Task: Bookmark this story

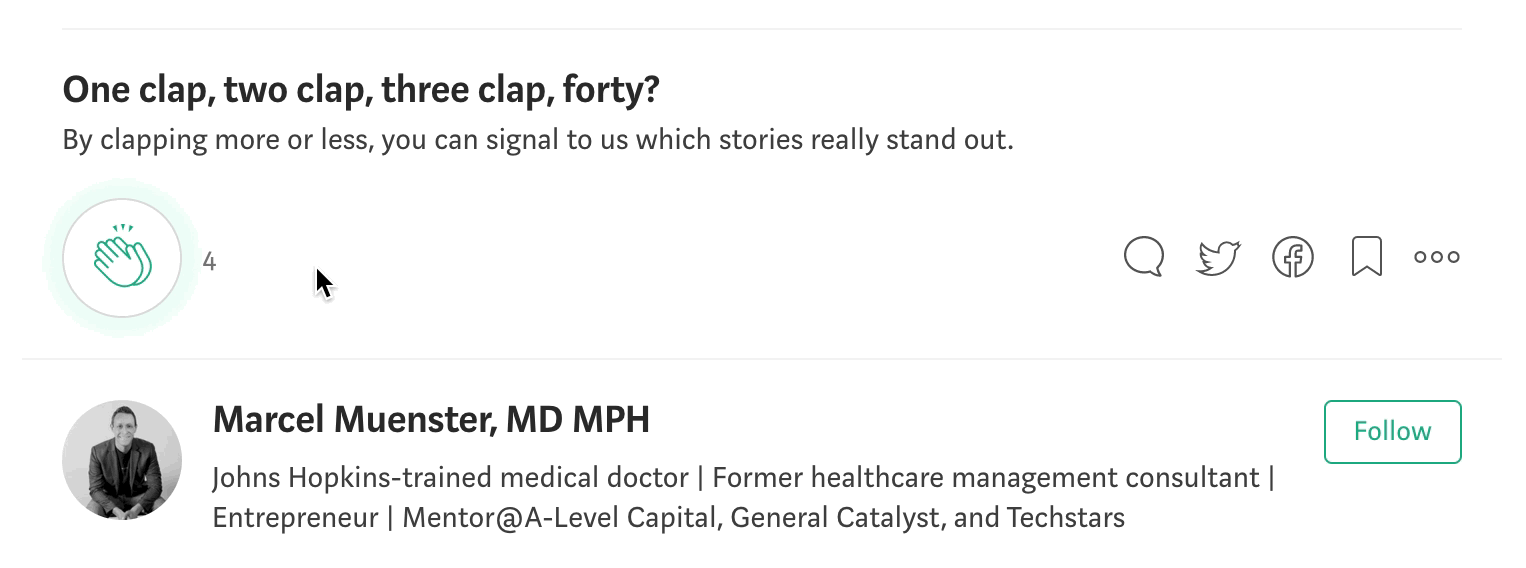Action: click(1366, 257)
